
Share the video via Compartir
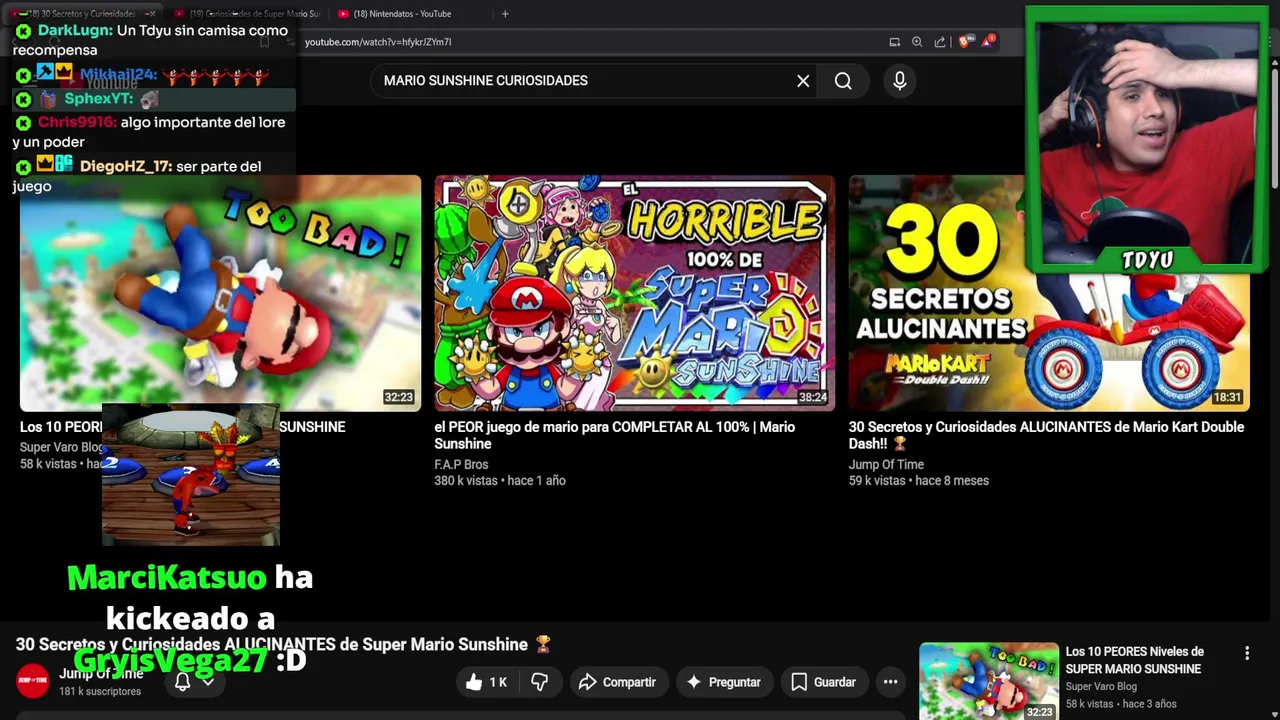coord(617,682)
